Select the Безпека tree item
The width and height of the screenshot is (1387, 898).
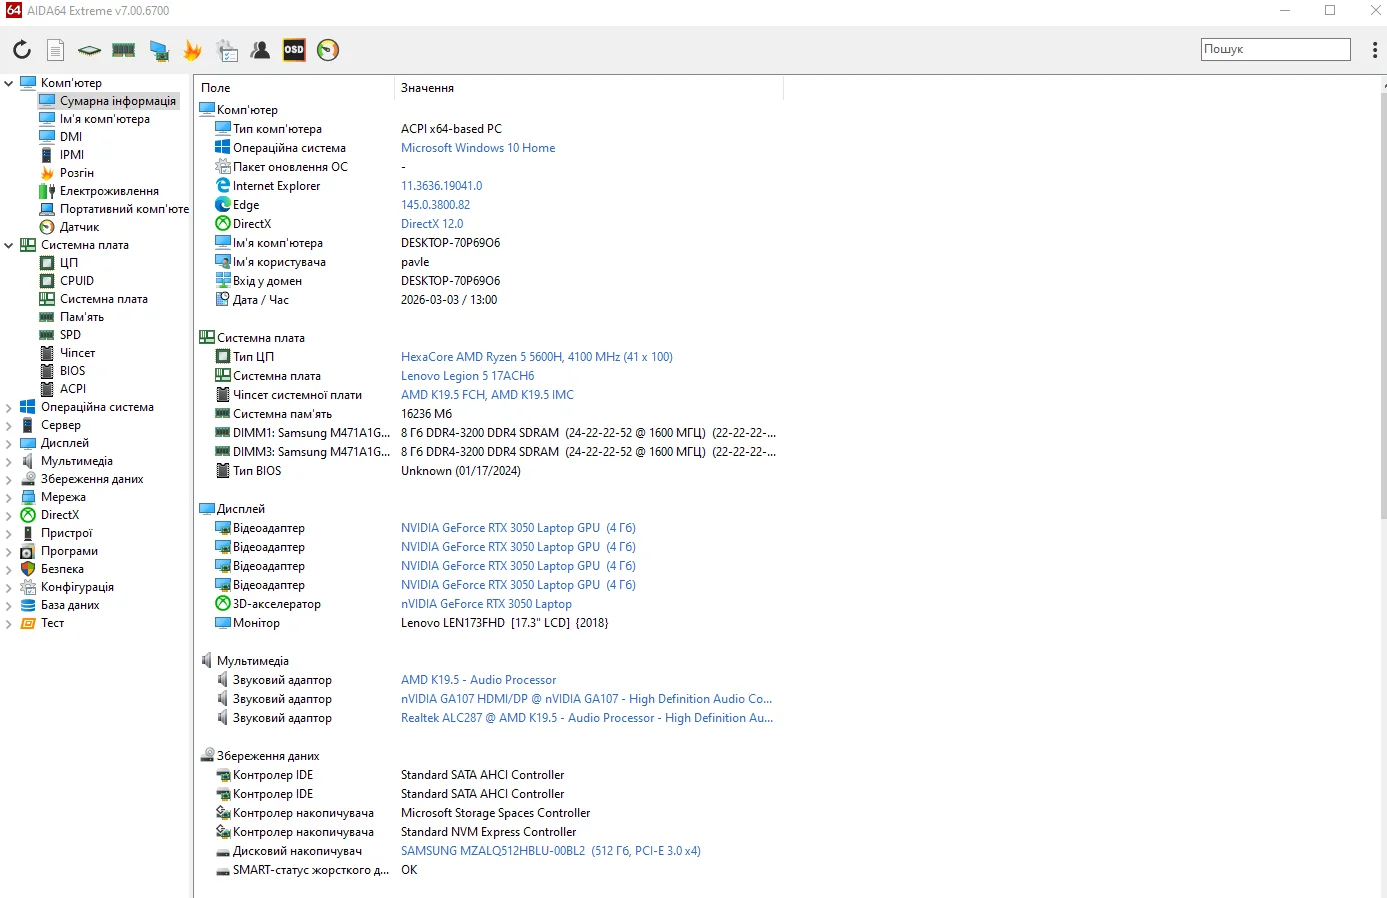(x=62, y=569)
